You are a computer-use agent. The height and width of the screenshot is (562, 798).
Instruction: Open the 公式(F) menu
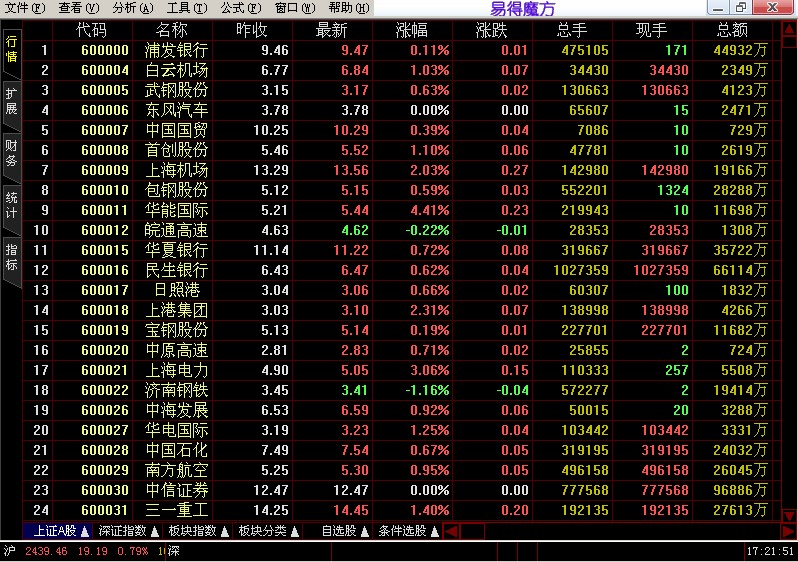coord(241,8)
